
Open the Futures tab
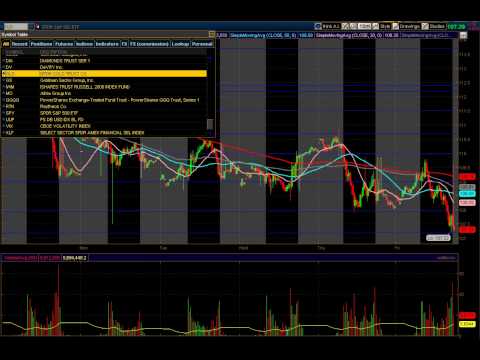[64, 44]
